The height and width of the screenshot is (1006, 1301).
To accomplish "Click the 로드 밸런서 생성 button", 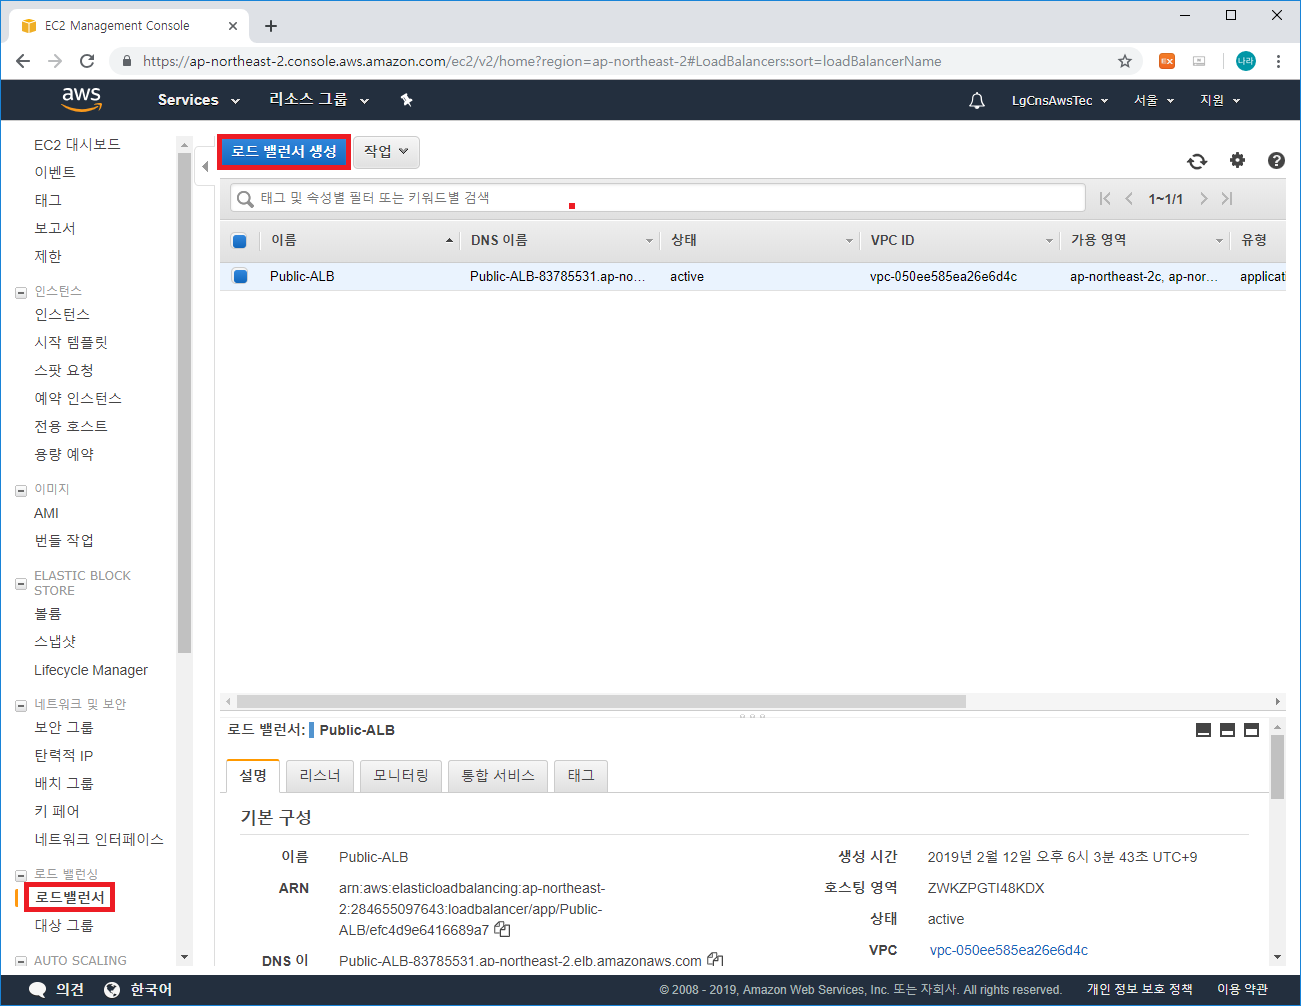I will (x=284, y=152).
